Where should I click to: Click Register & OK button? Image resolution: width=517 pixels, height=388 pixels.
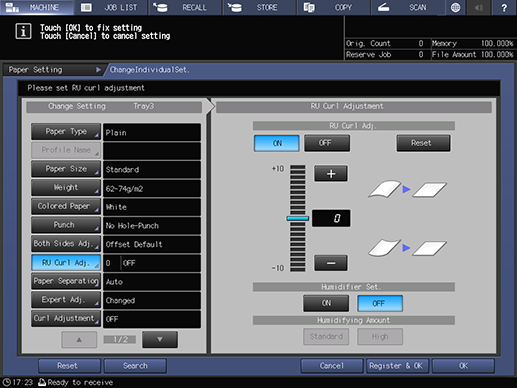396,366
